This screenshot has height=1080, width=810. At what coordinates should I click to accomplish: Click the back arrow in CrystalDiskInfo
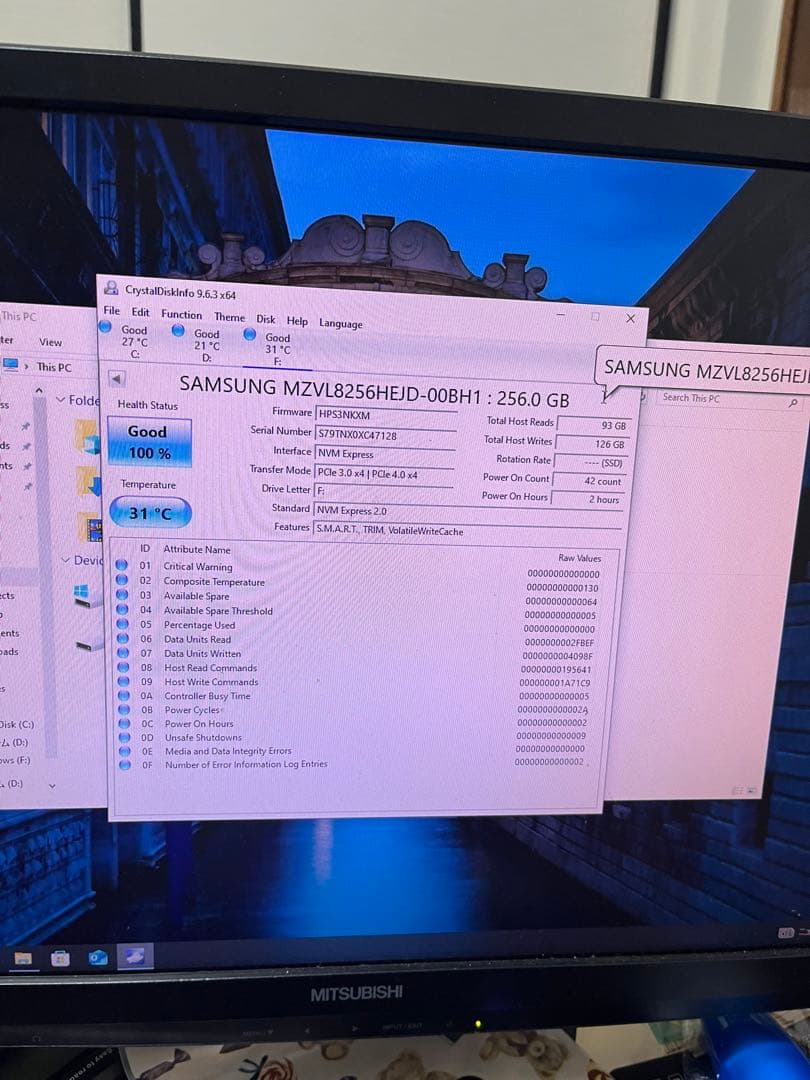click(118, 381)
